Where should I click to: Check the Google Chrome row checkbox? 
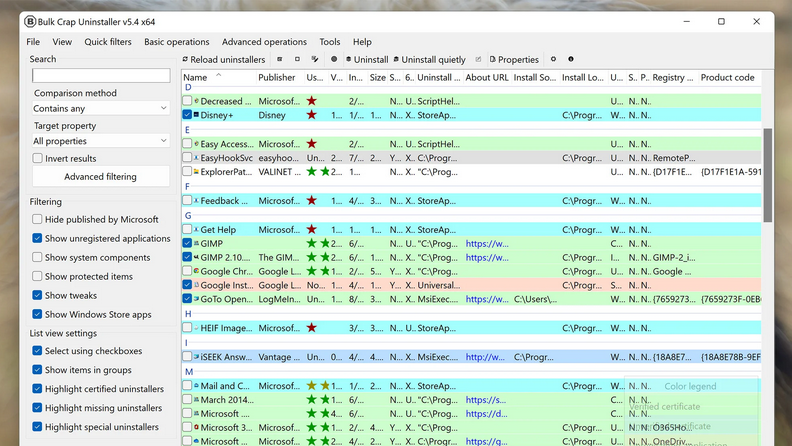coord(187,271)
